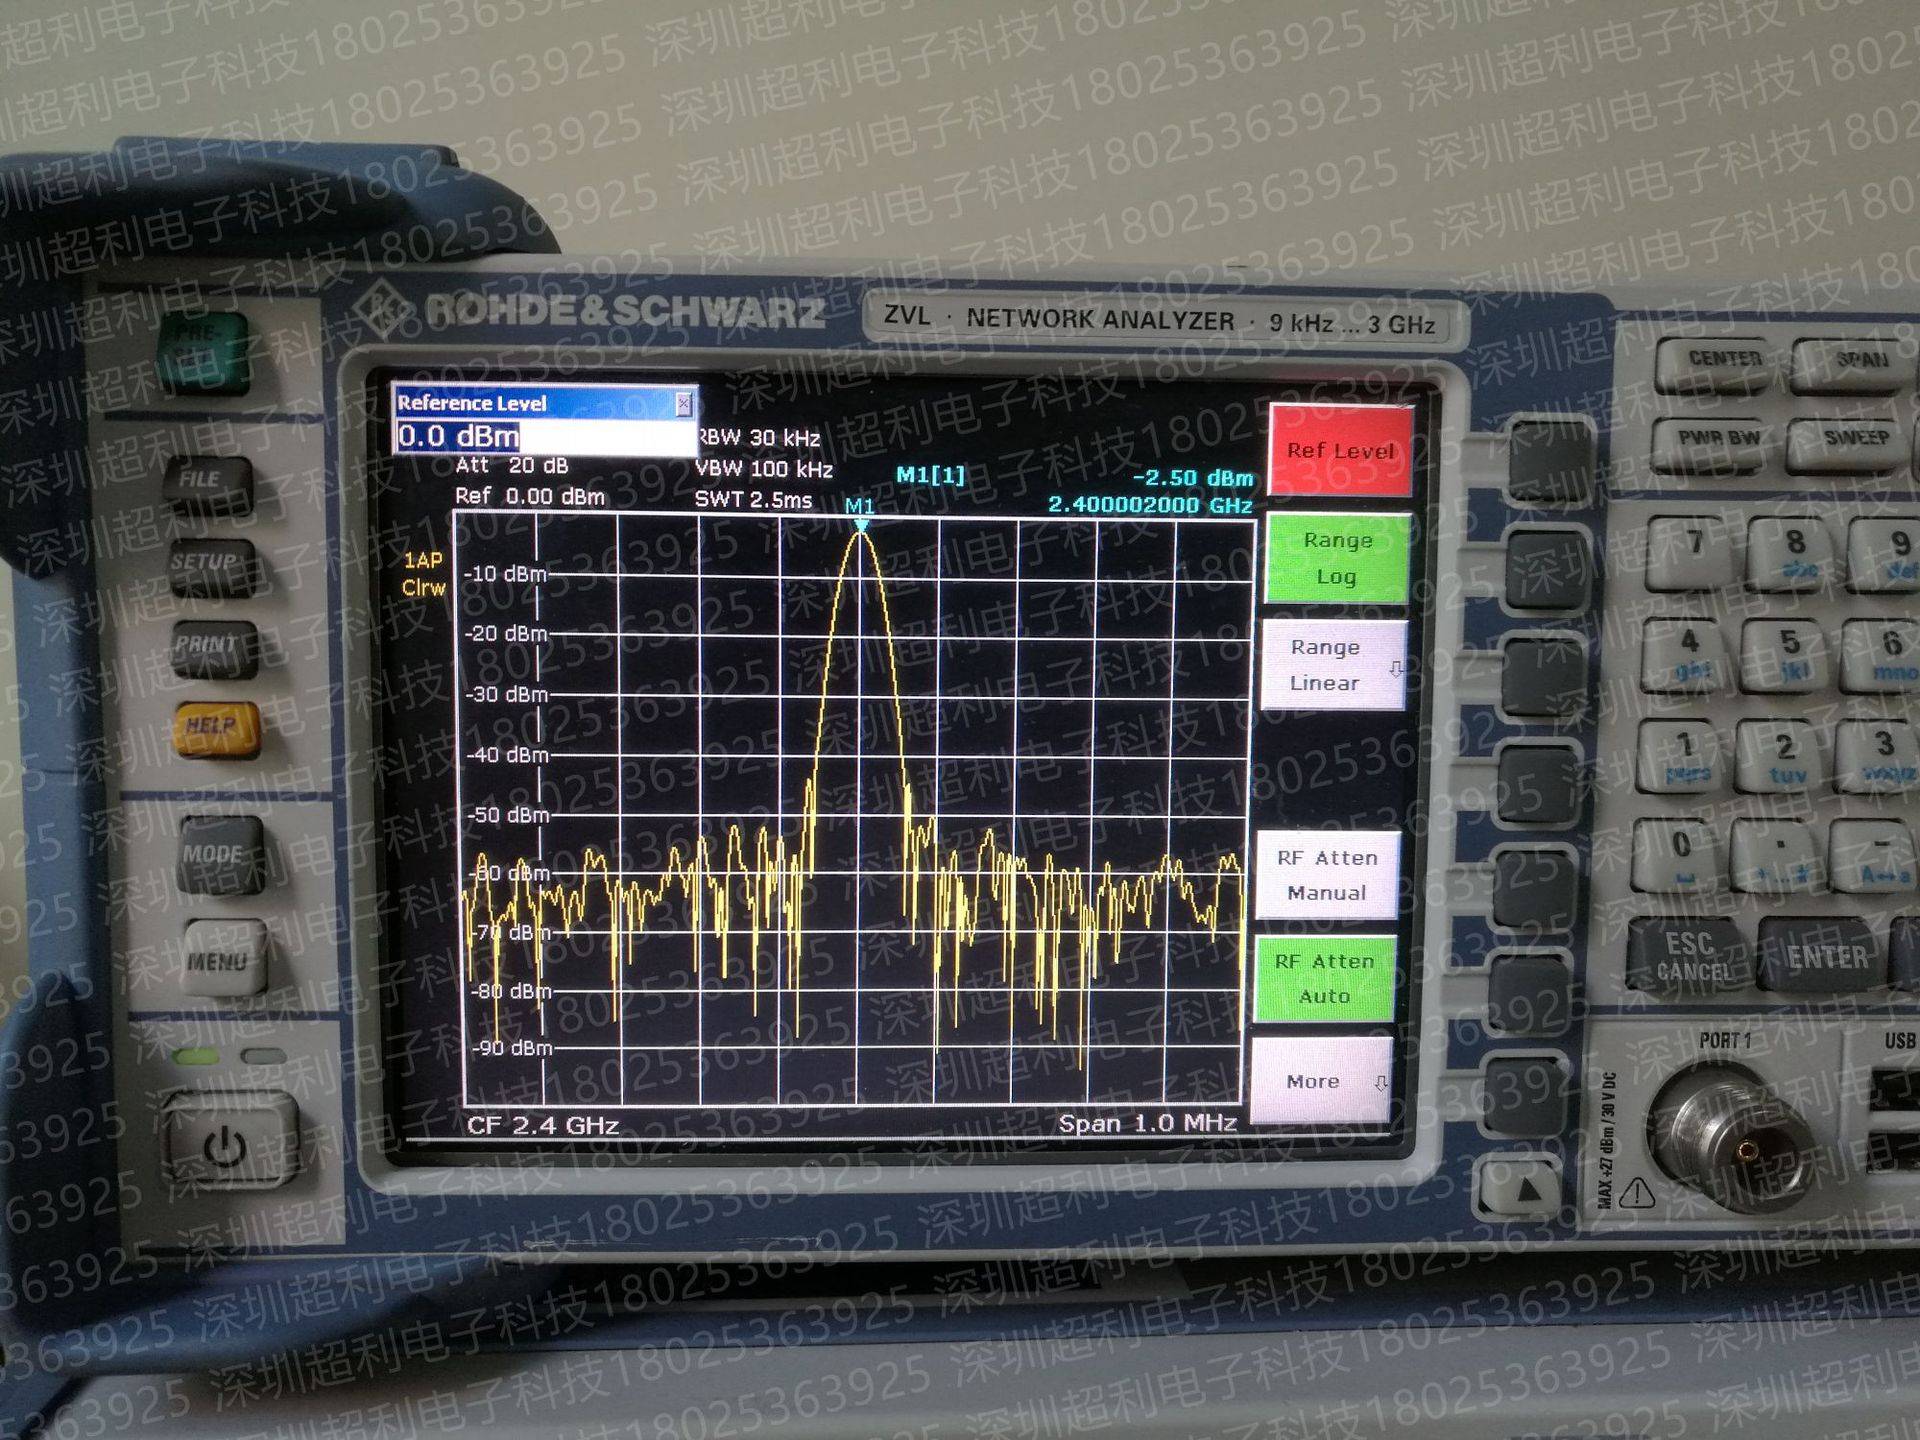Select the Range Log softkey
Viewport: 1920px width, 1440px height.
(x=1337, y=558)
